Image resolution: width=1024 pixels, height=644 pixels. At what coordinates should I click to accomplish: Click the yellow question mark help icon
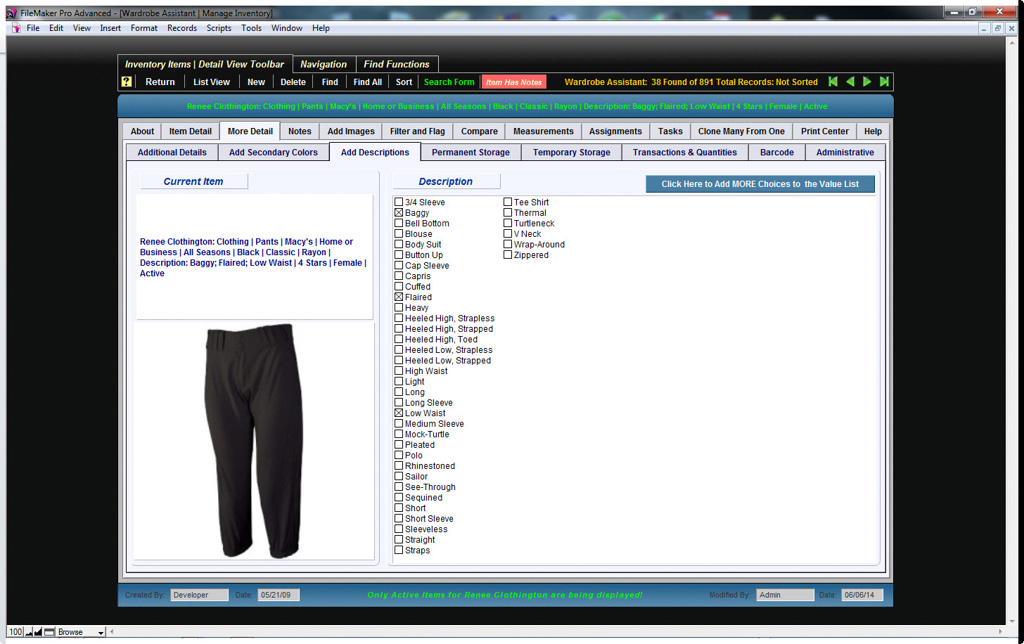[127, 82]
